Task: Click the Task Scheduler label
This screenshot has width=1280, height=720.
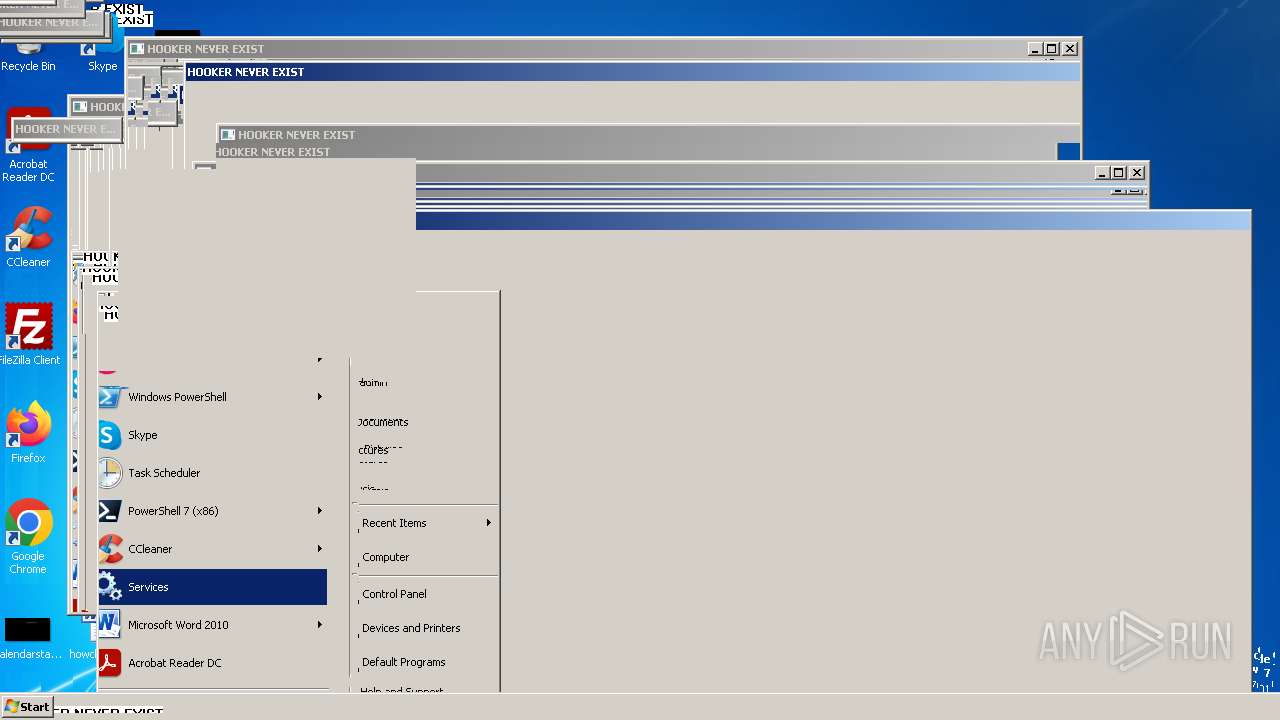Action: click(x=164, y=473)
